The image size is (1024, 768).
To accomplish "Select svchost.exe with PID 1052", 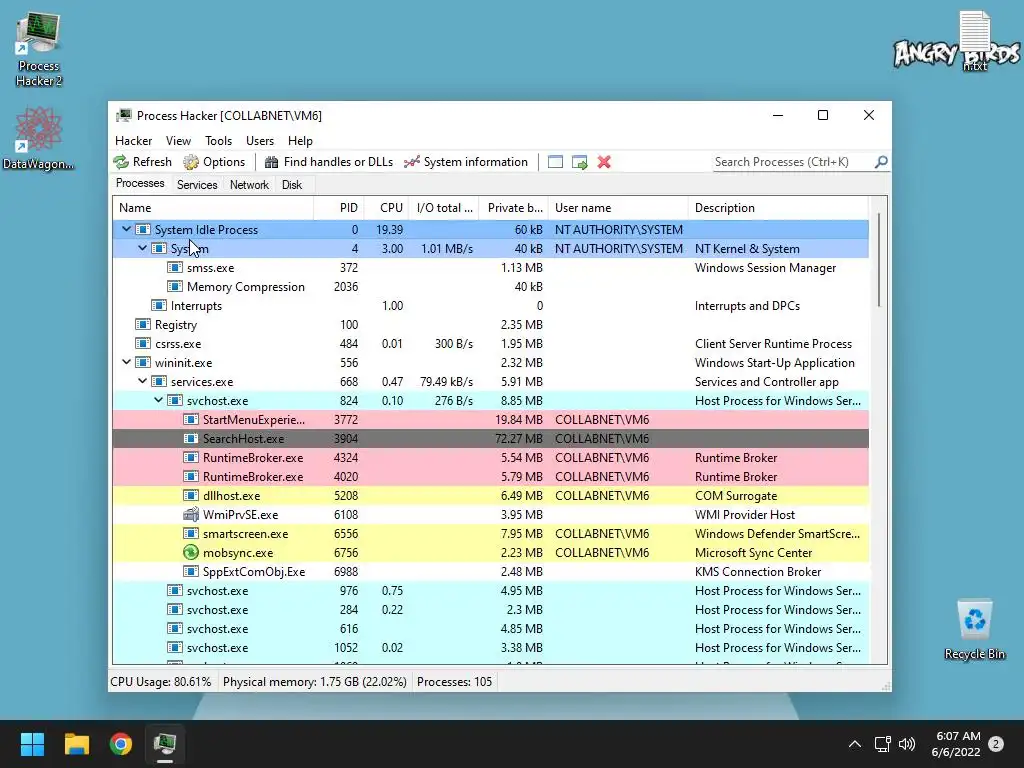I will [490, 647].
